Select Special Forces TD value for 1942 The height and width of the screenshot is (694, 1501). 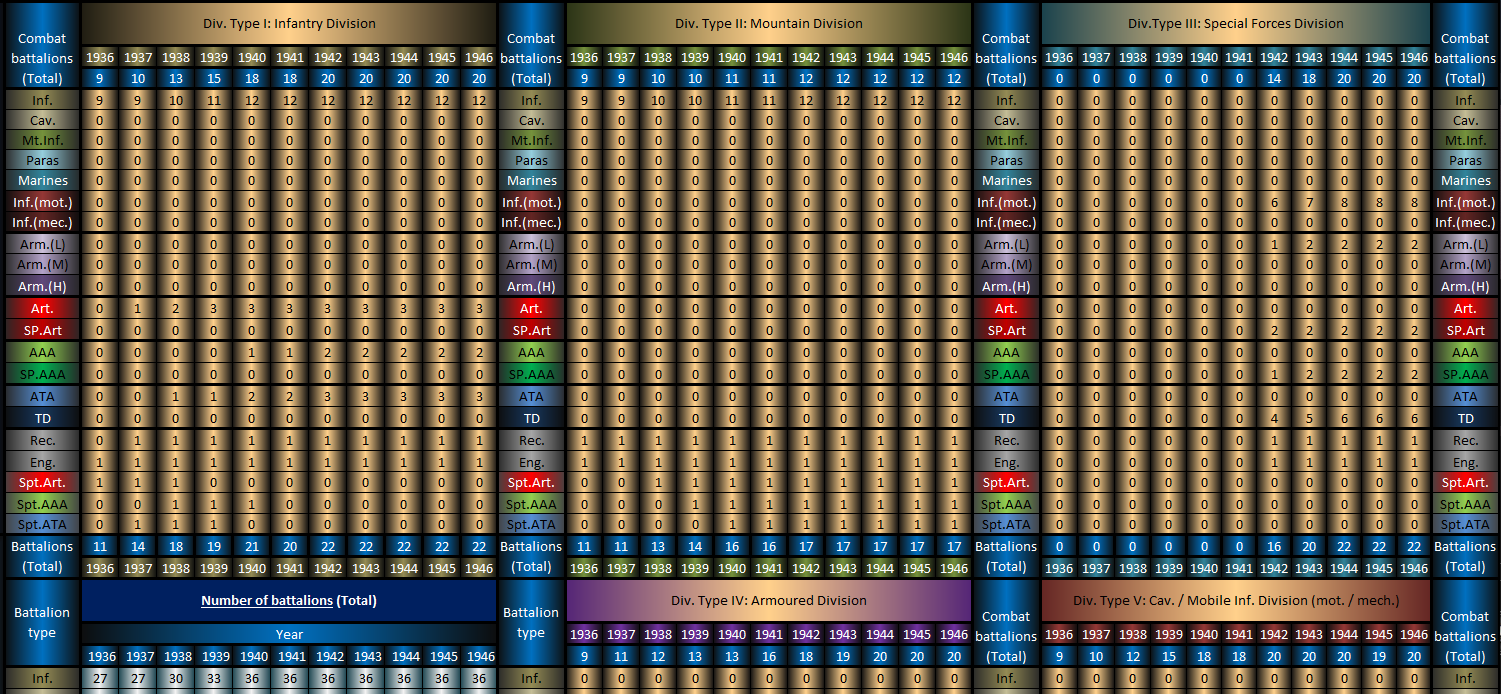(x=1274, y=419)
